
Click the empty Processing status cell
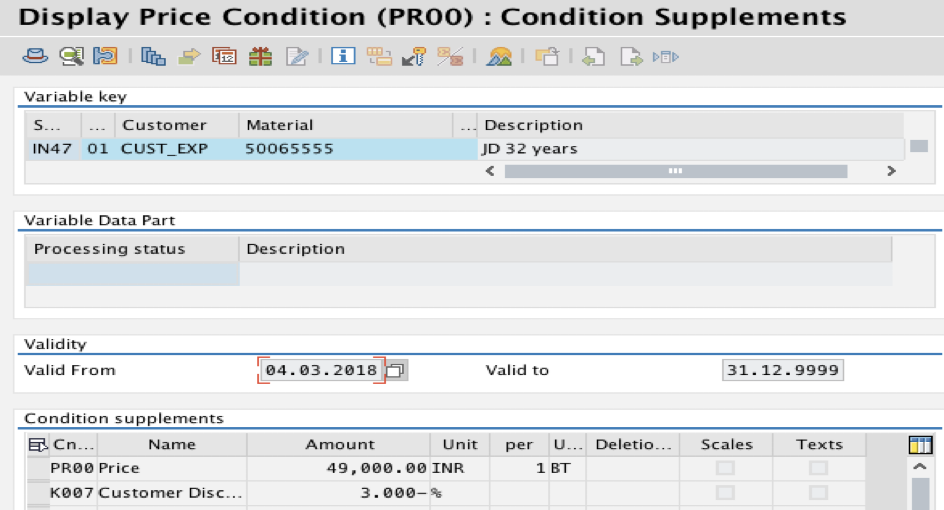point(132,274)
